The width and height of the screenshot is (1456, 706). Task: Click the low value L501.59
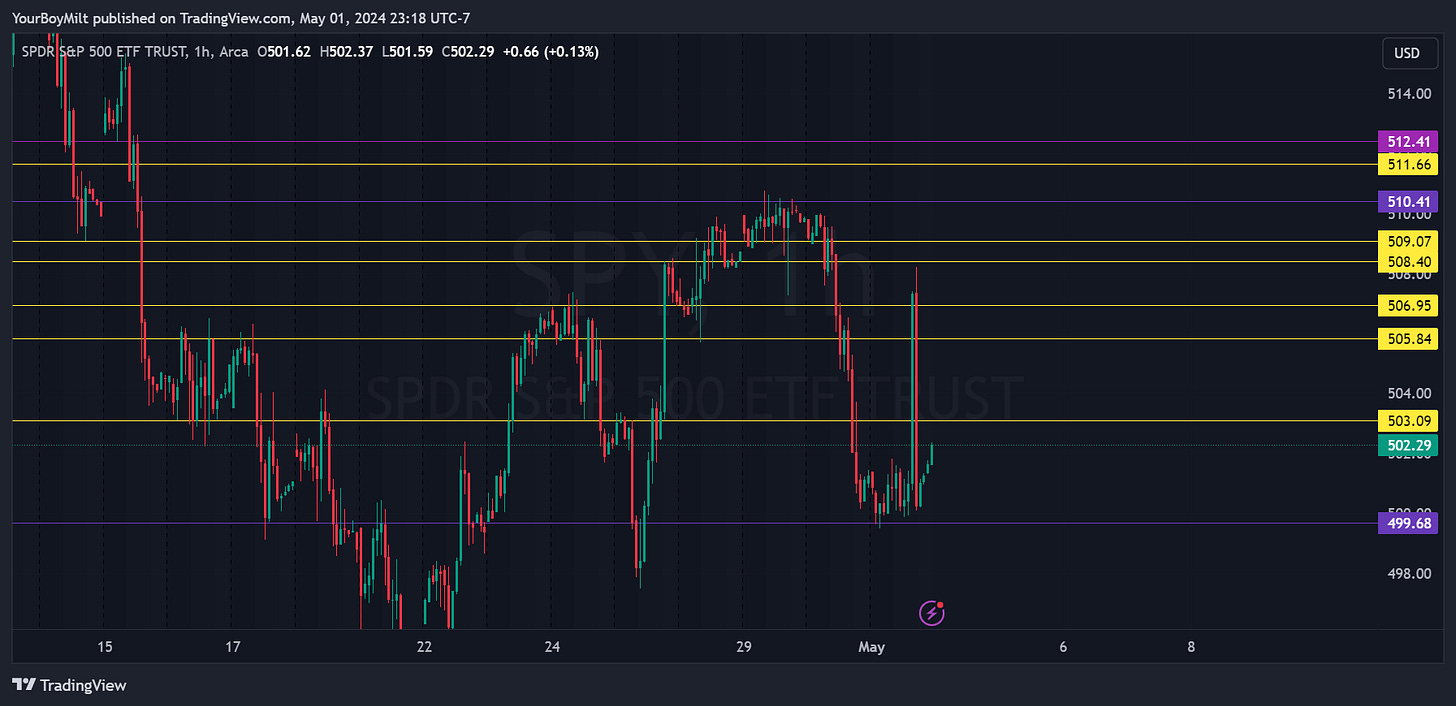tap(407, 51)
